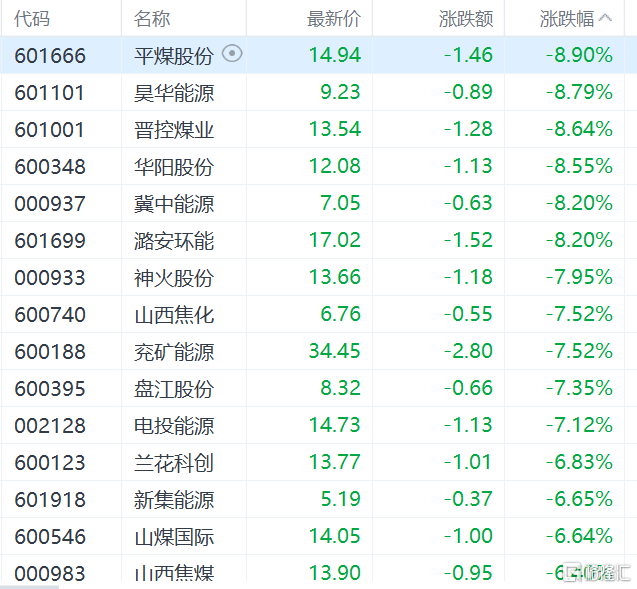Open stock 盘江股份

pos(174,388)
